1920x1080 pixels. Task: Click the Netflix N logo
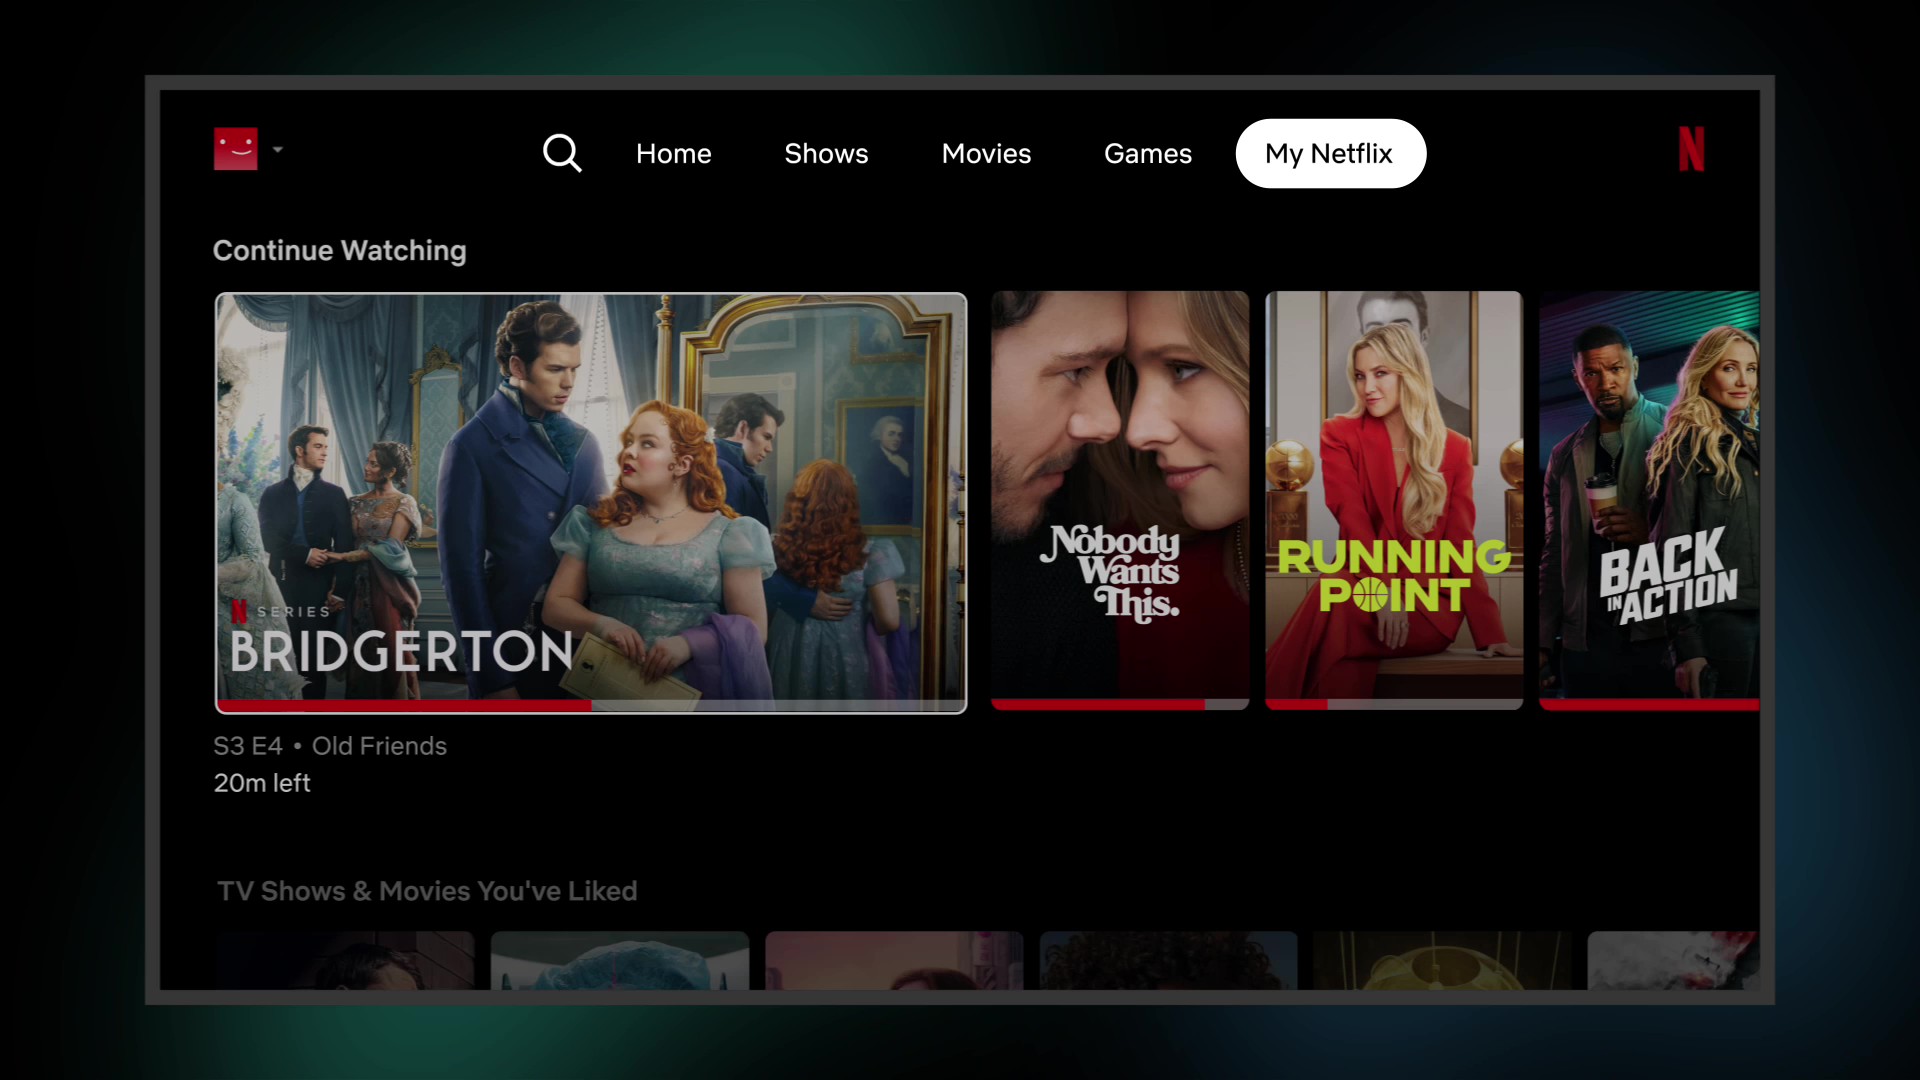[x=1691, y=149]
